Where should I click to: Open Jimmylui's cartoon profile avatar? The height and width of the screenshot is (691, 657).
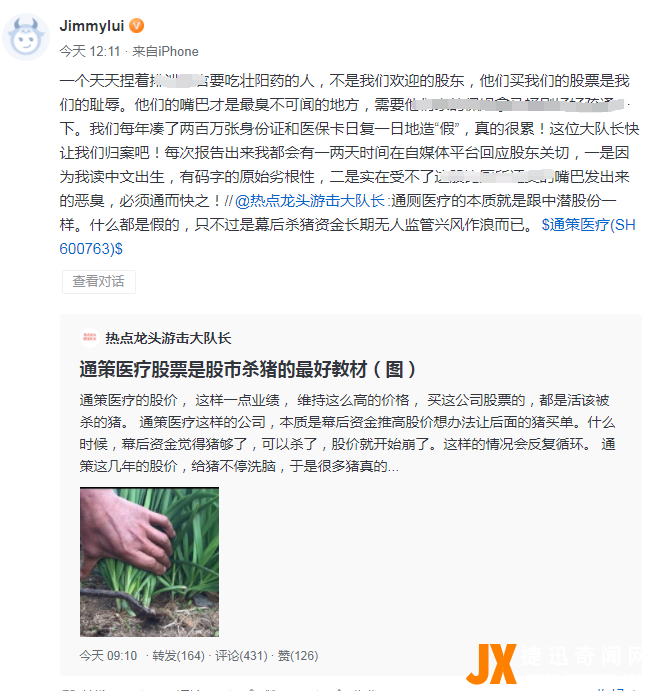click(x=26, y=37)
